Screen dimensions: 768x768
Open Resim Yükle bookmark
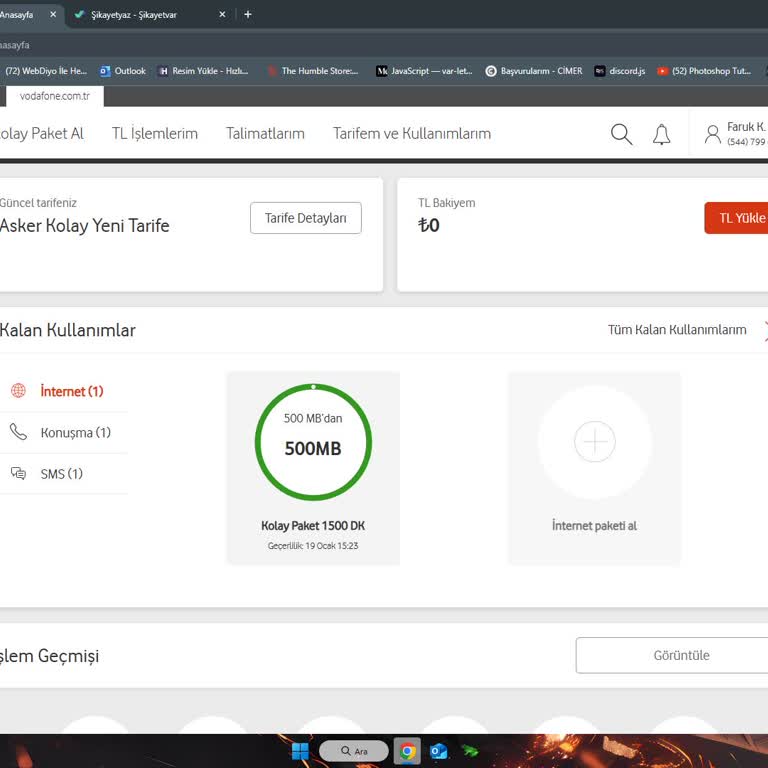pyautogui.click(x=203, y=71)
